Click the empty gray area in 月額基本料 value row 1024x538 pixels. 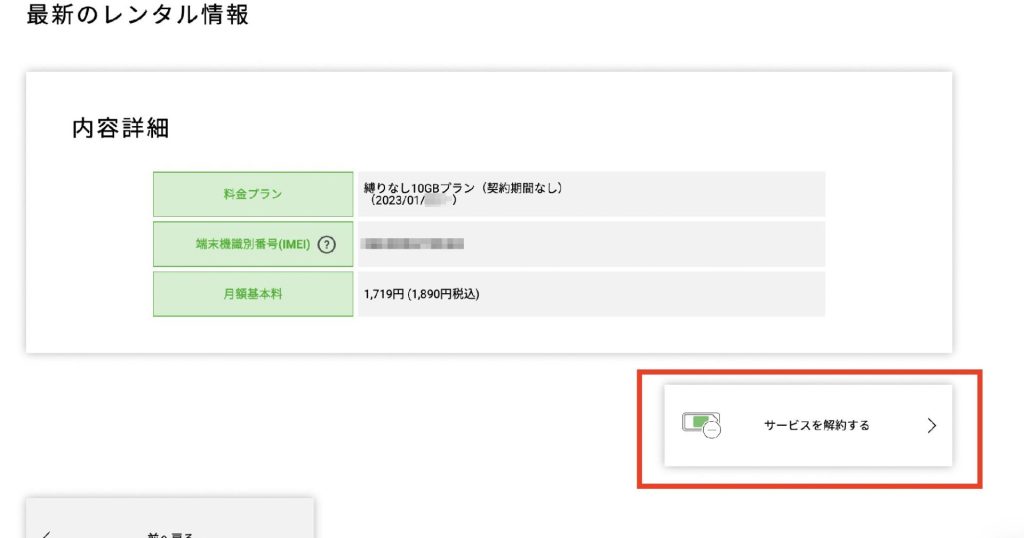(x=653, y=294)
